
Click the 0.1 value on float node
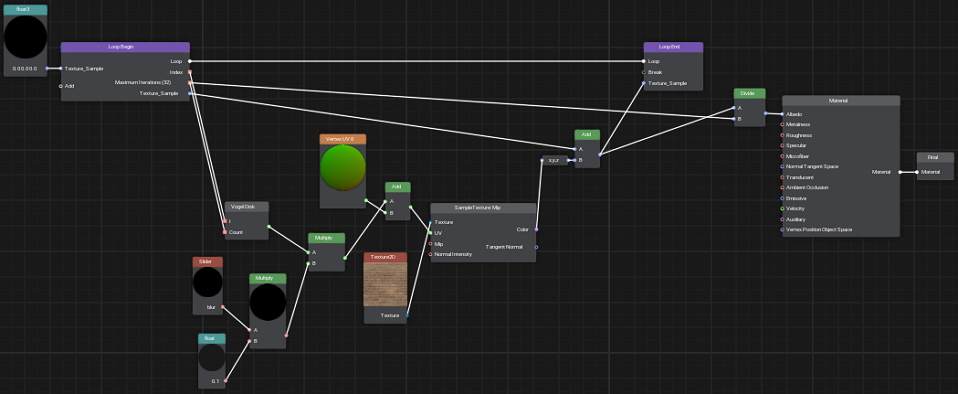coord(215,381)
